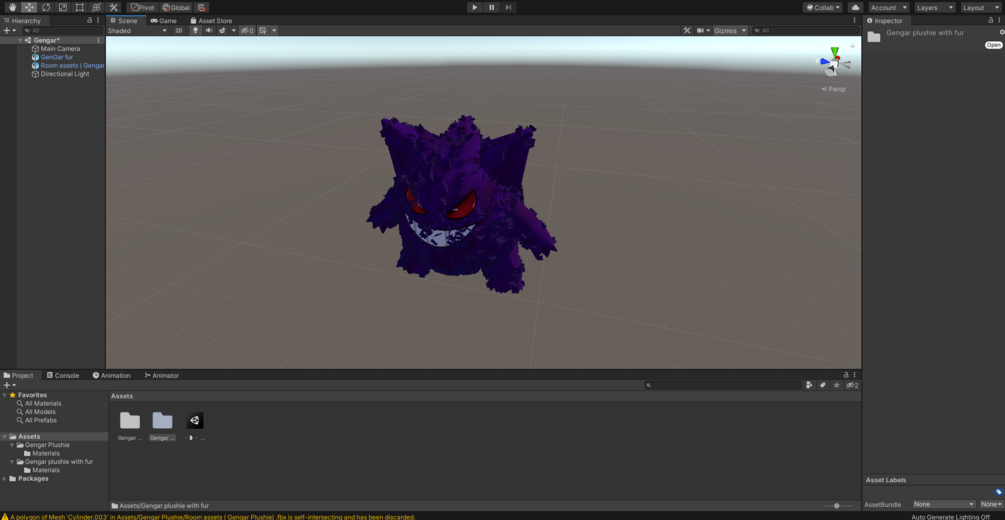Open the AssetBundle None dropdown
Viewport: 1005px width, 520px height.
coord(943,504)
